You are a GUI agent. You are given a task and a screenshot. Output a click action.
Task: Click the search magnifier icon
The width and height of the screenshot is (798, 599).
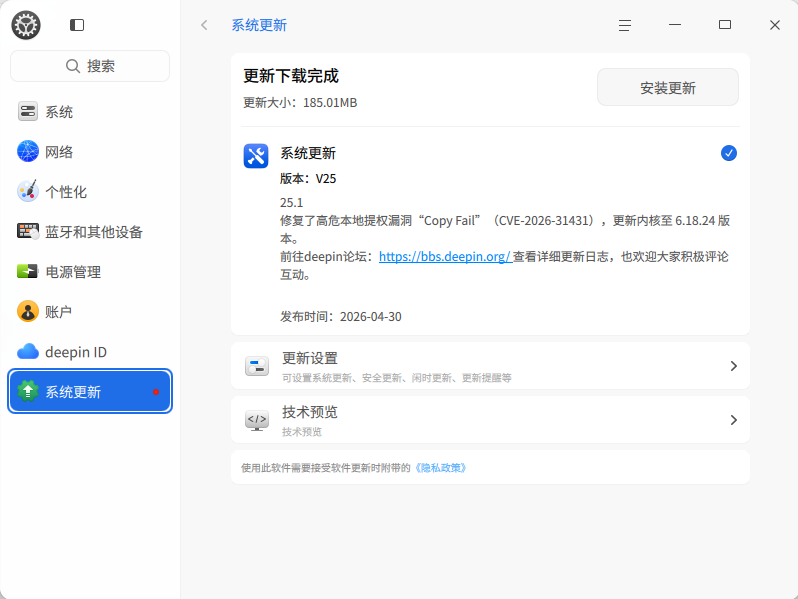tap(73, 66)
